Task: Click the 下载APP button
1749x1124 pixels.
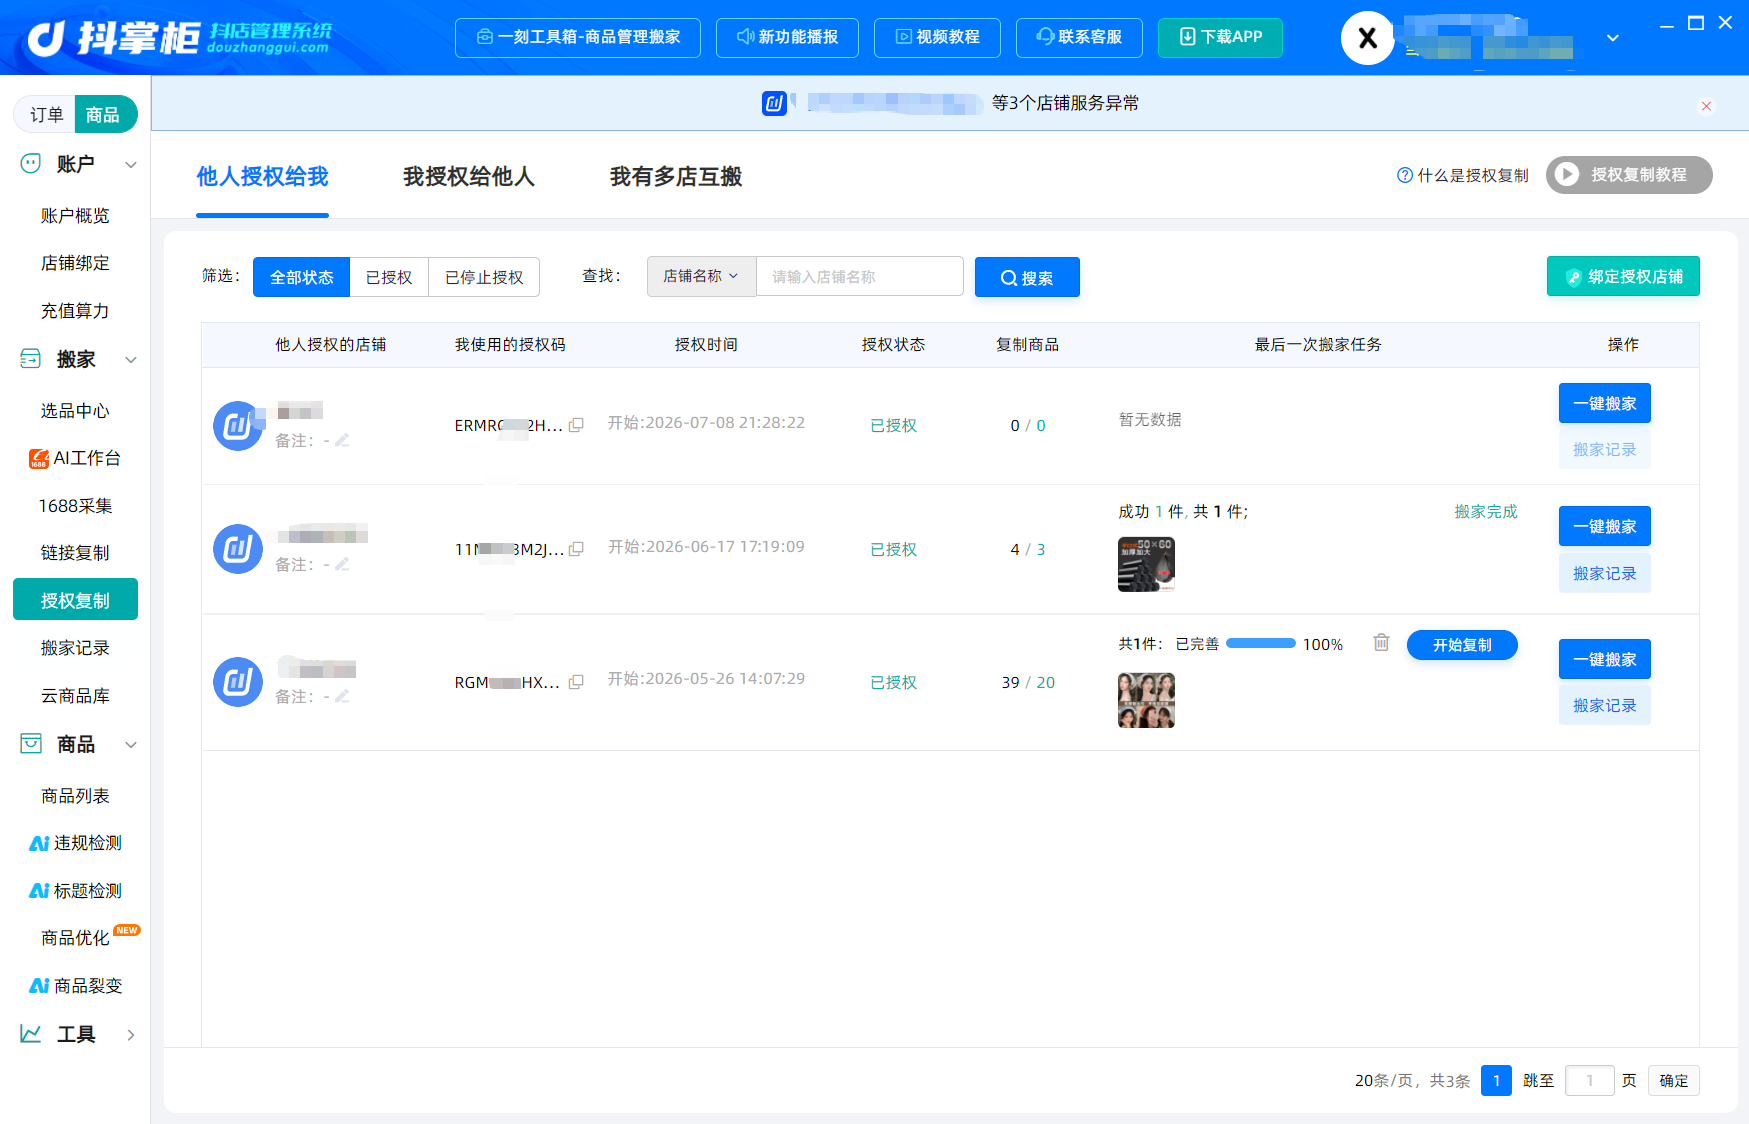Action: [1220, 37]
